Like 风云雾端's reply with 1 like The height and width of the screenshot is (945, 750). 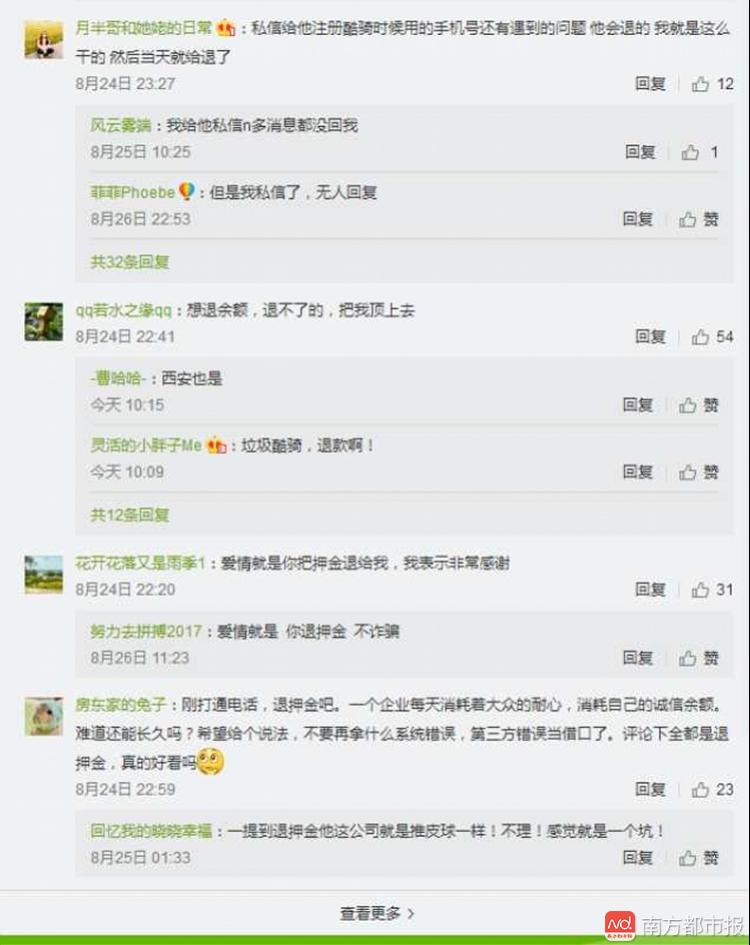click(699, 152)
